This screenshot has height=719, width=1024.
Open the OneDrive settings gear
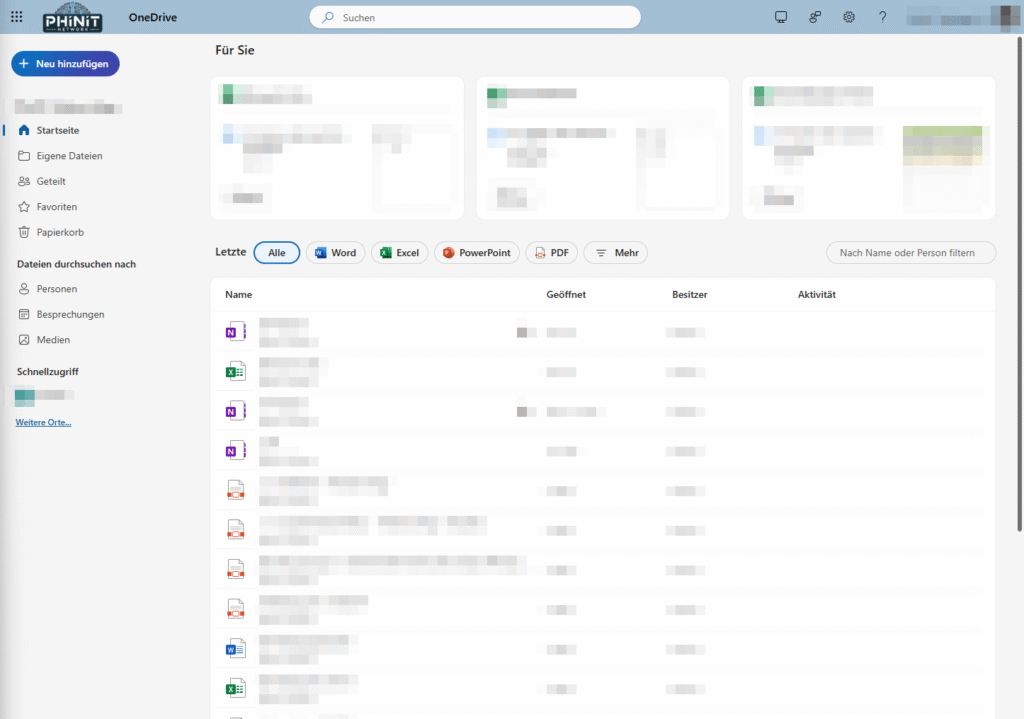[x=848, y=17]
